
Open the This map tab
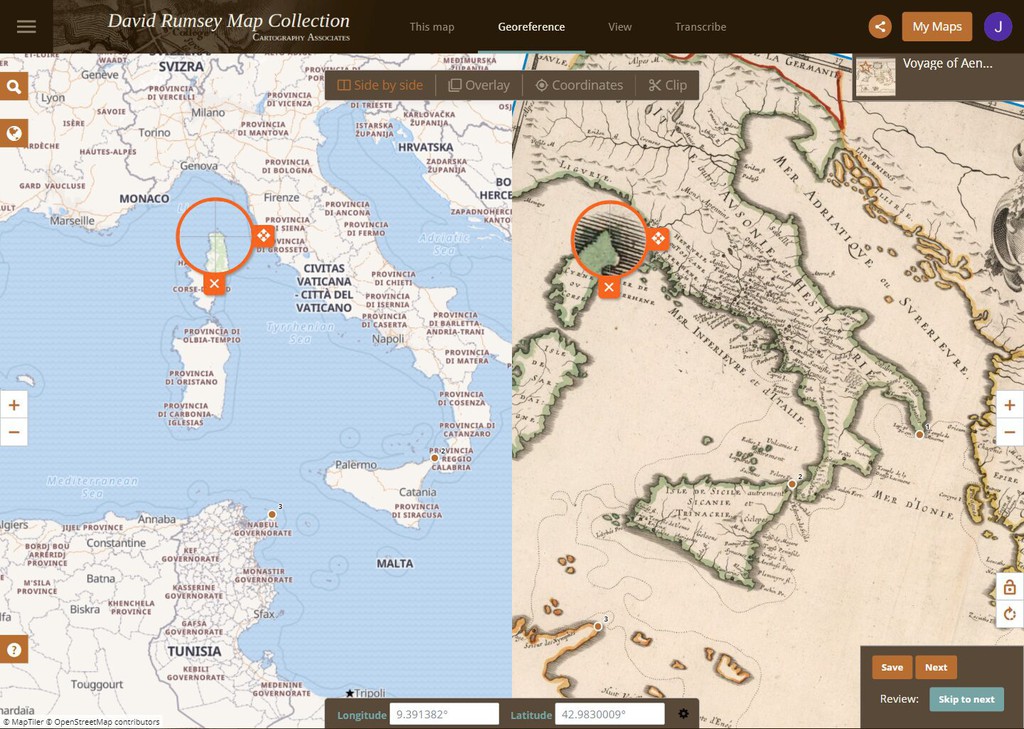click(432, 27)
